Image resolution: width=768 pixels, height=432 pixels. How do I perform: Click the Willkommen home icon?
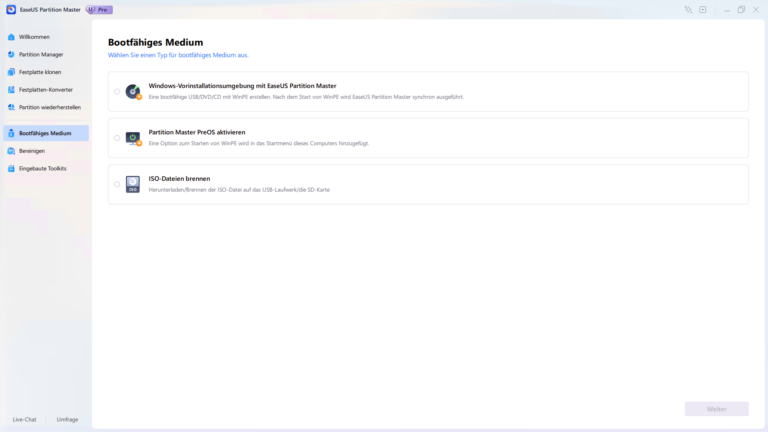click(x=11, y=37)
